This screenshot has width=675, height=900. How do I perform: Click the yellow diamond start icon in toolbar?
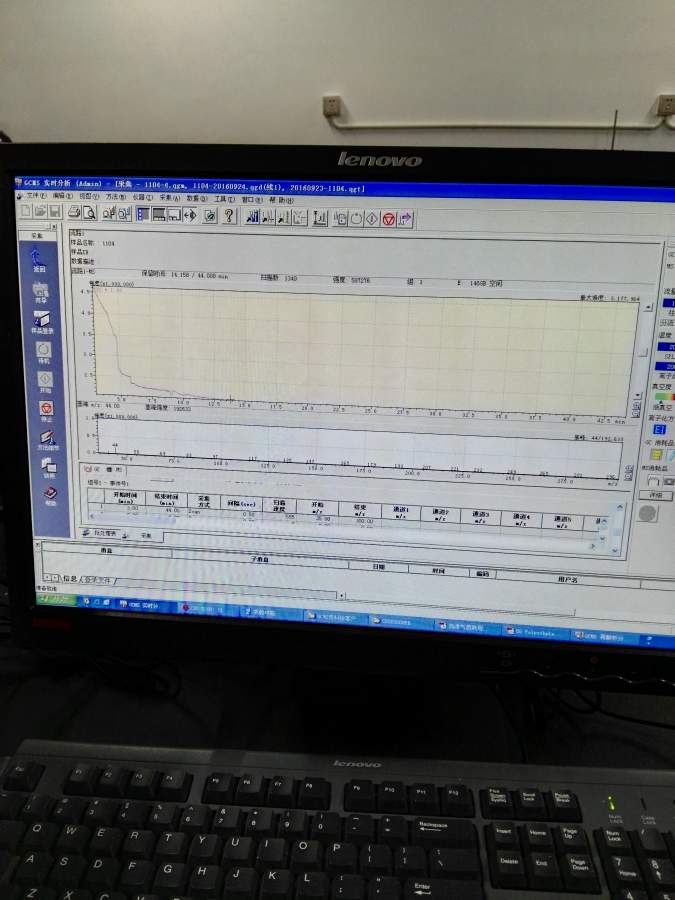[x=373, y=219]
